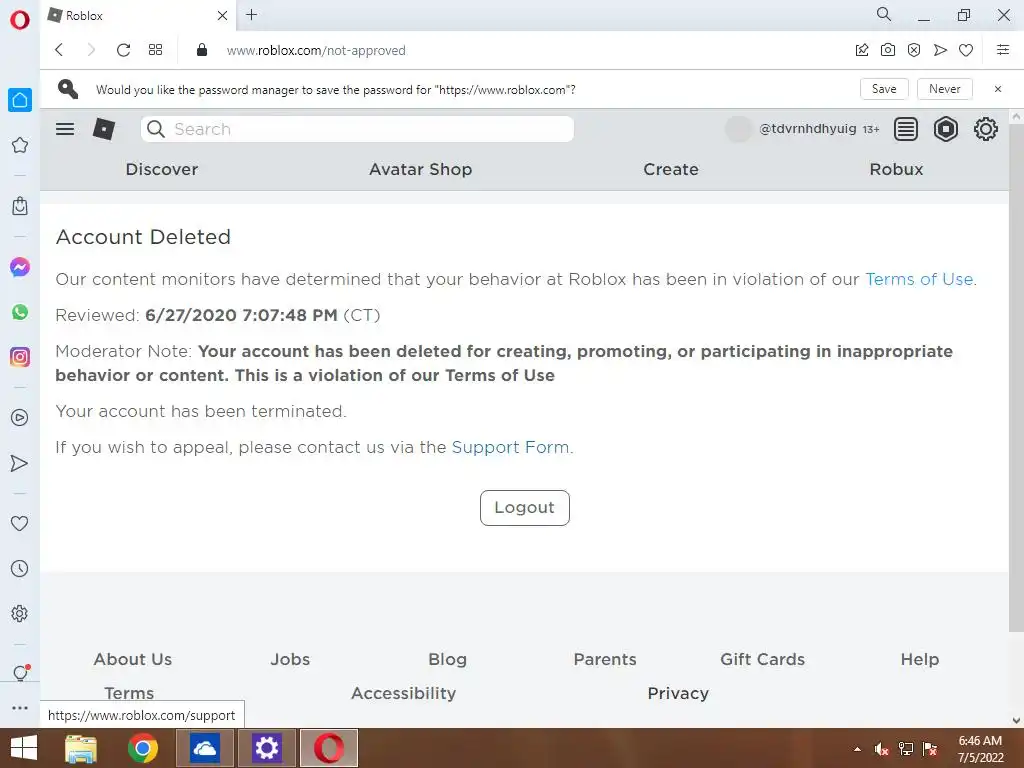This screenshot has width=1024, height=768.
Task: Go back to the previous page
Action: [59, 50]
